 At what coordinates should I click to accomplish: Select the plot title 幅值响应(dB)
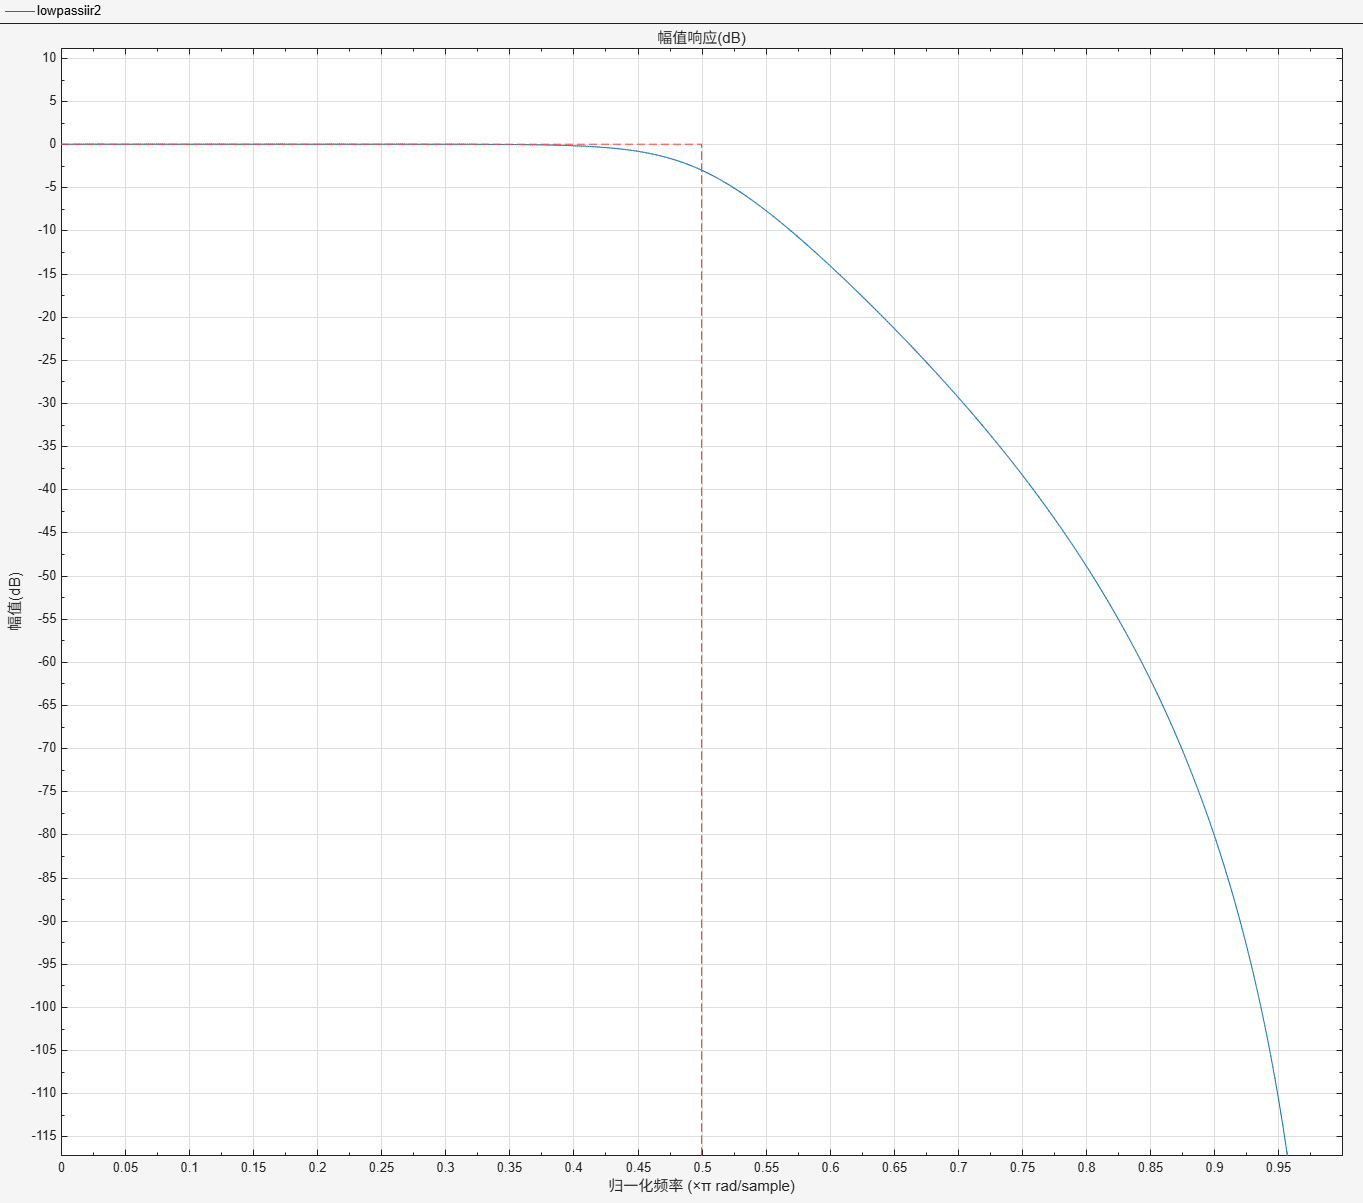701,38
